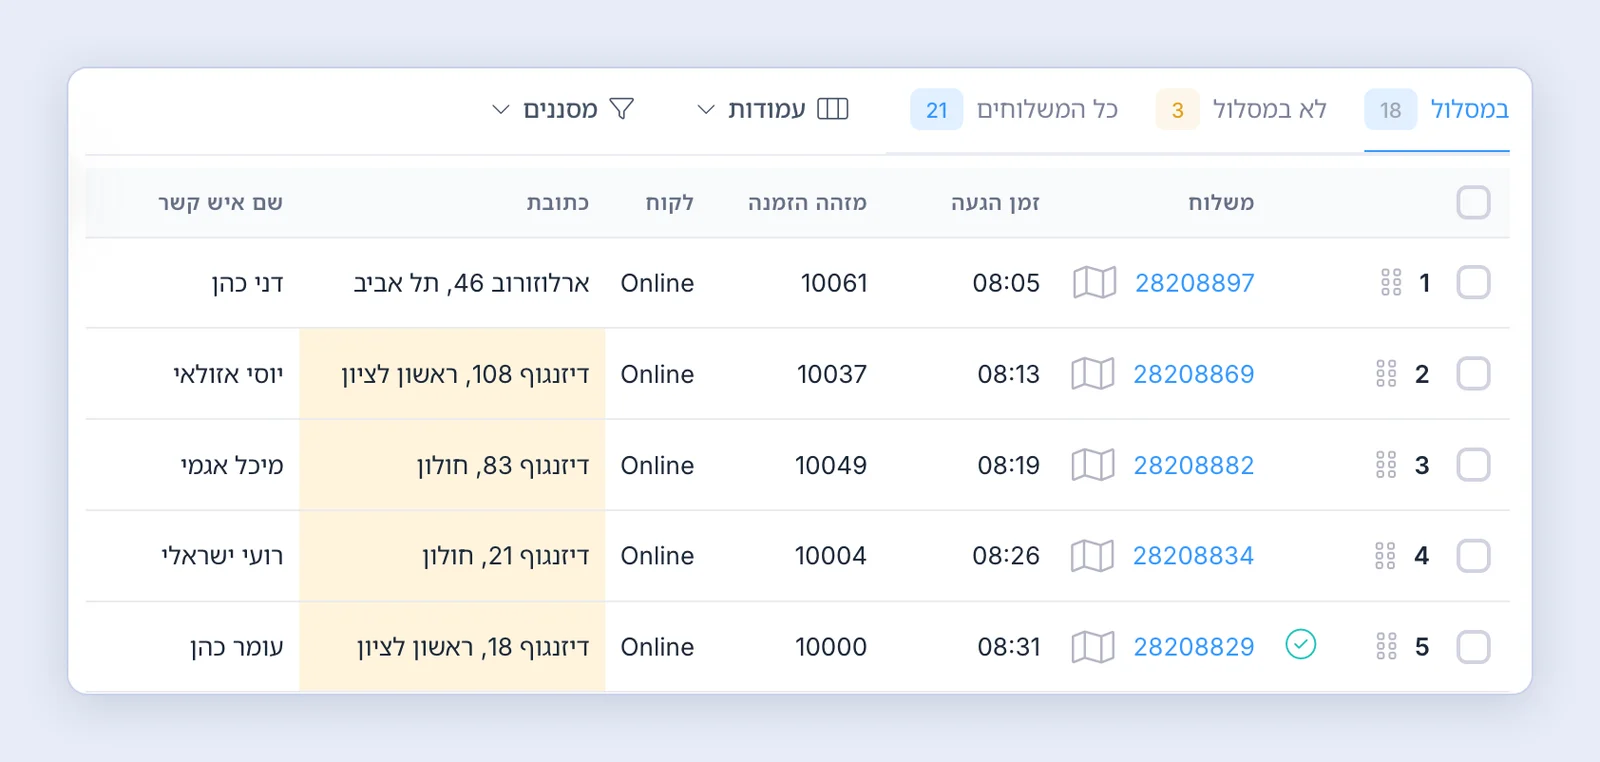Check the box for row 3

(1473, 465)
